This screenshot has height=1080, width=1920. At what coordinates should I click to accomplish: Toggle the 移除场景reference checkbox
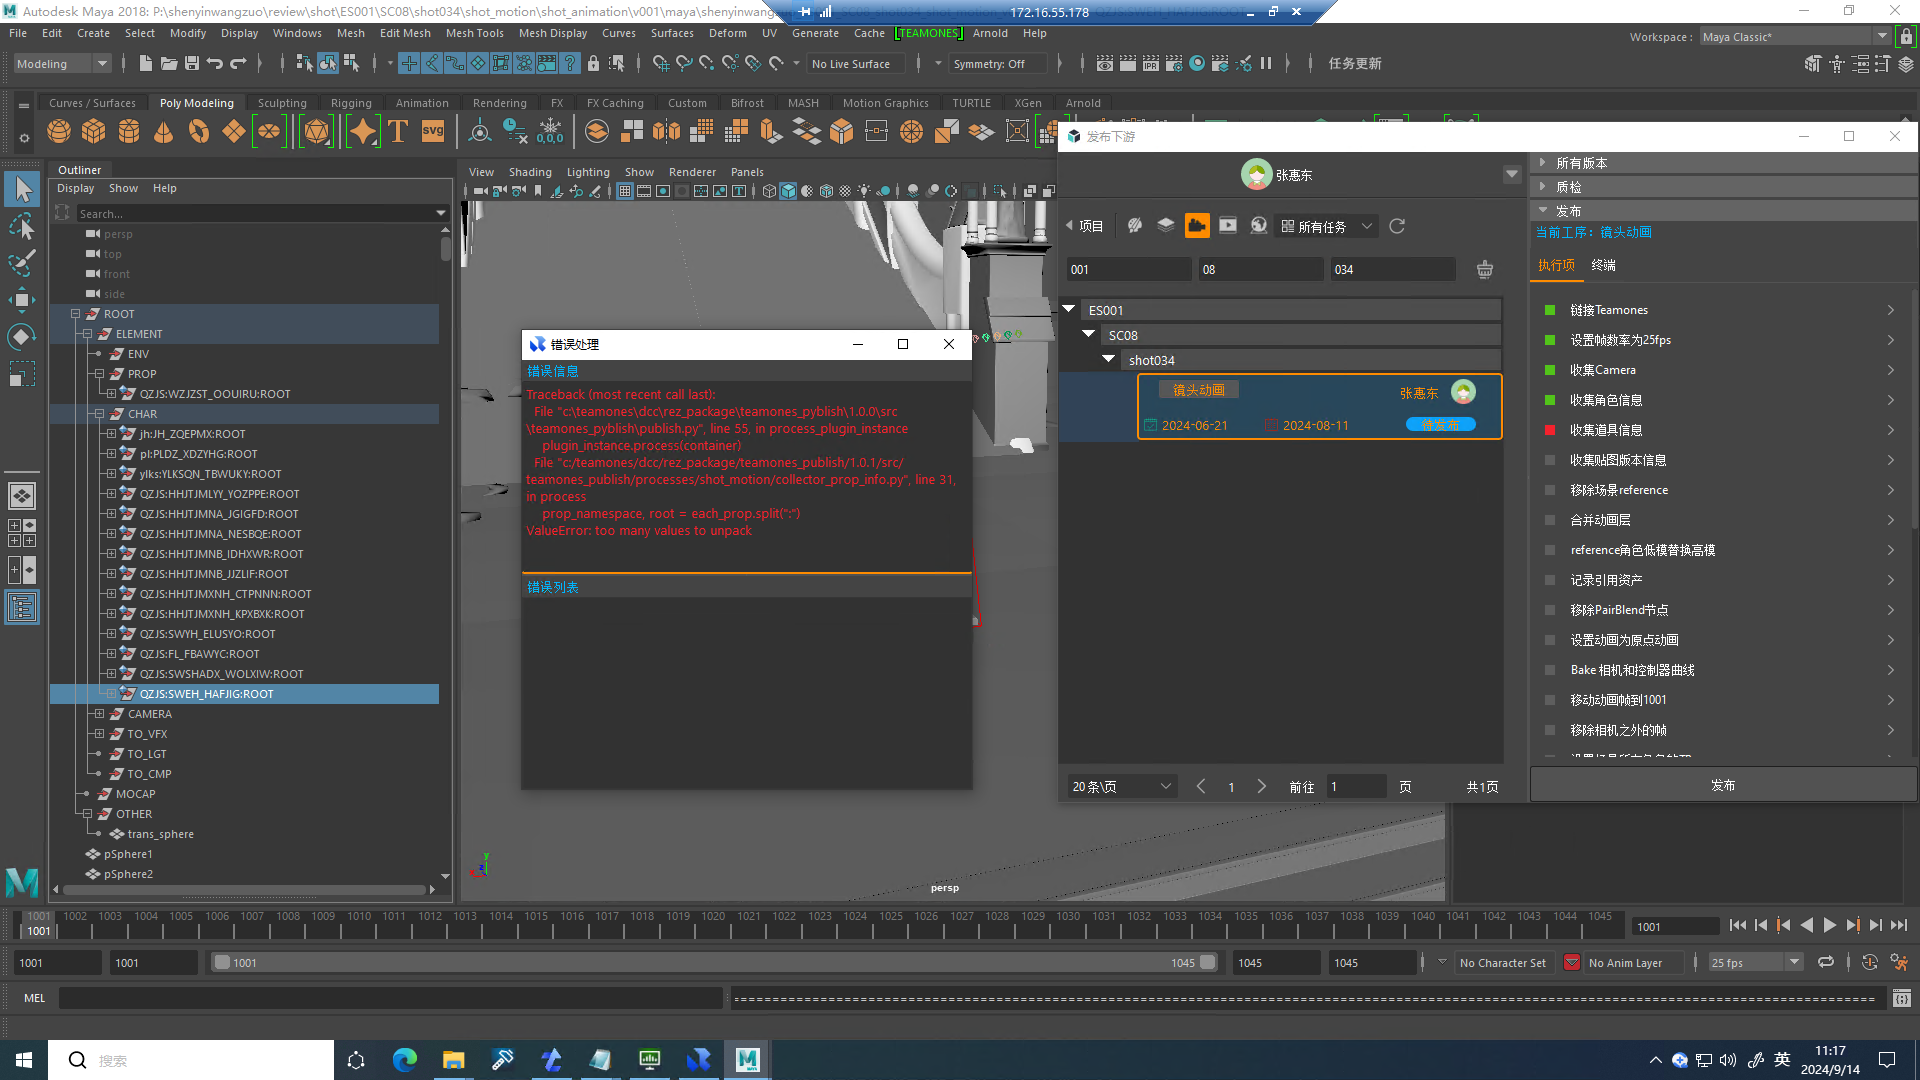coord(1550,490)
